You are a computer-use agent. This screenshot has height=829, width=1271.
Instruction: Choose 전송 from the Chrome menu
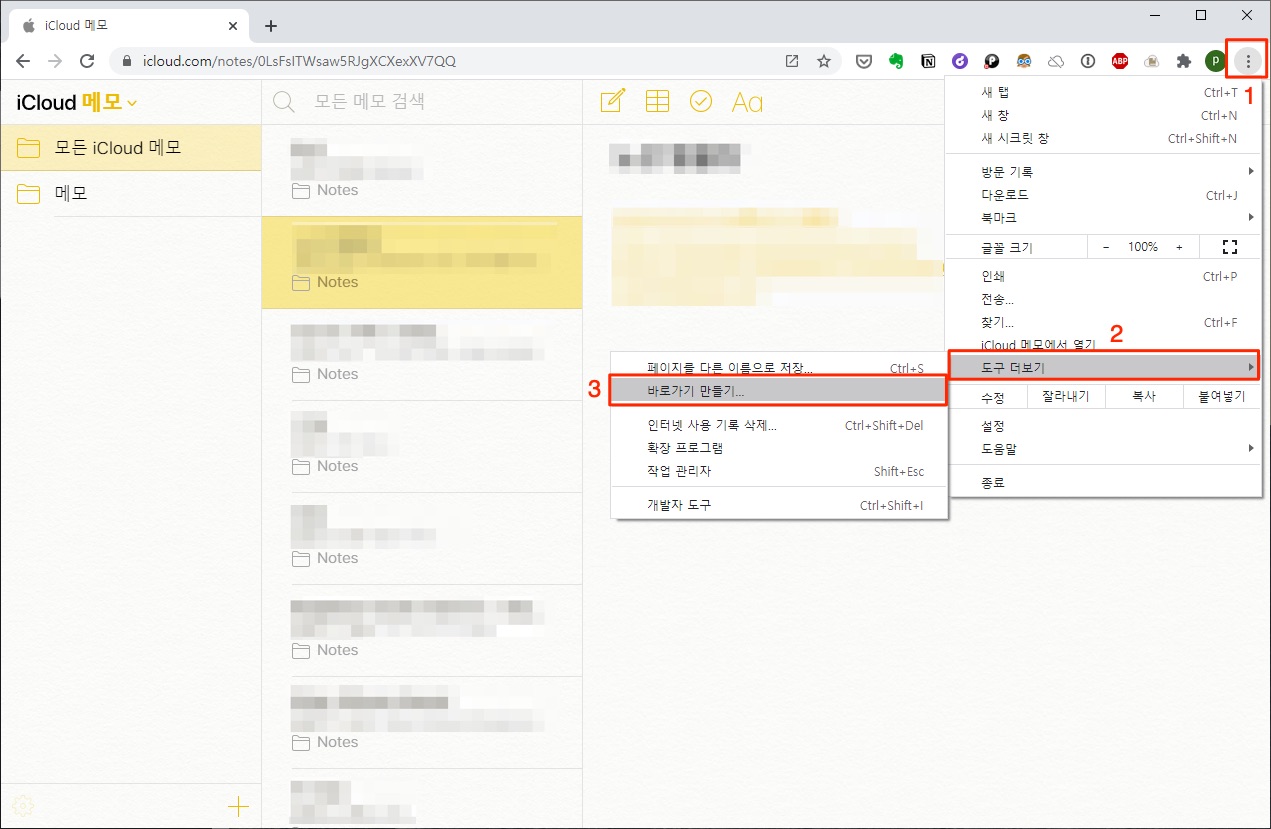tap(1103, 299)
